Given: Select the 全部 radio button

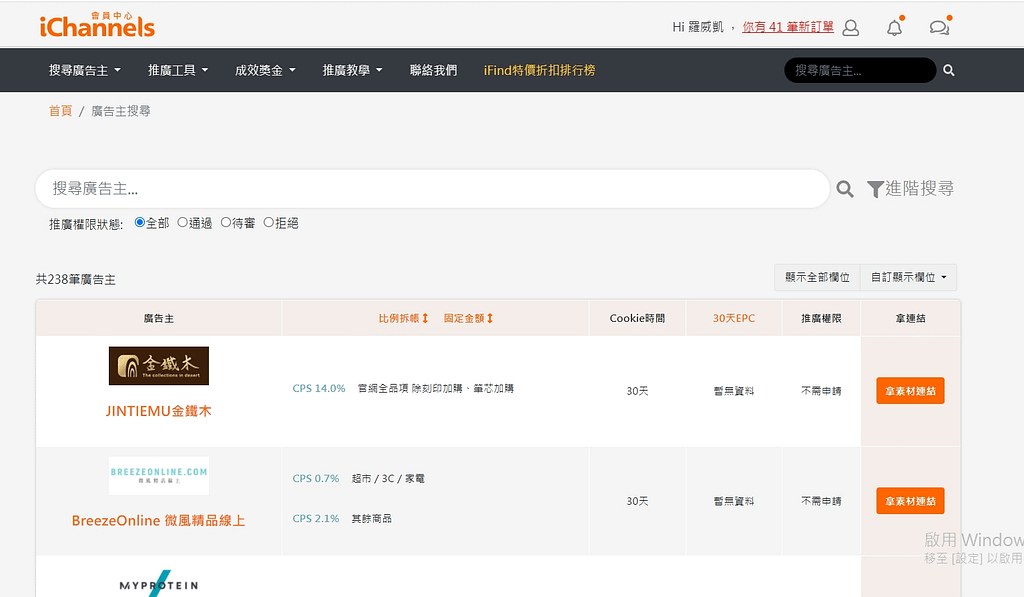Looking at the screenshot, I should point(140,222).
